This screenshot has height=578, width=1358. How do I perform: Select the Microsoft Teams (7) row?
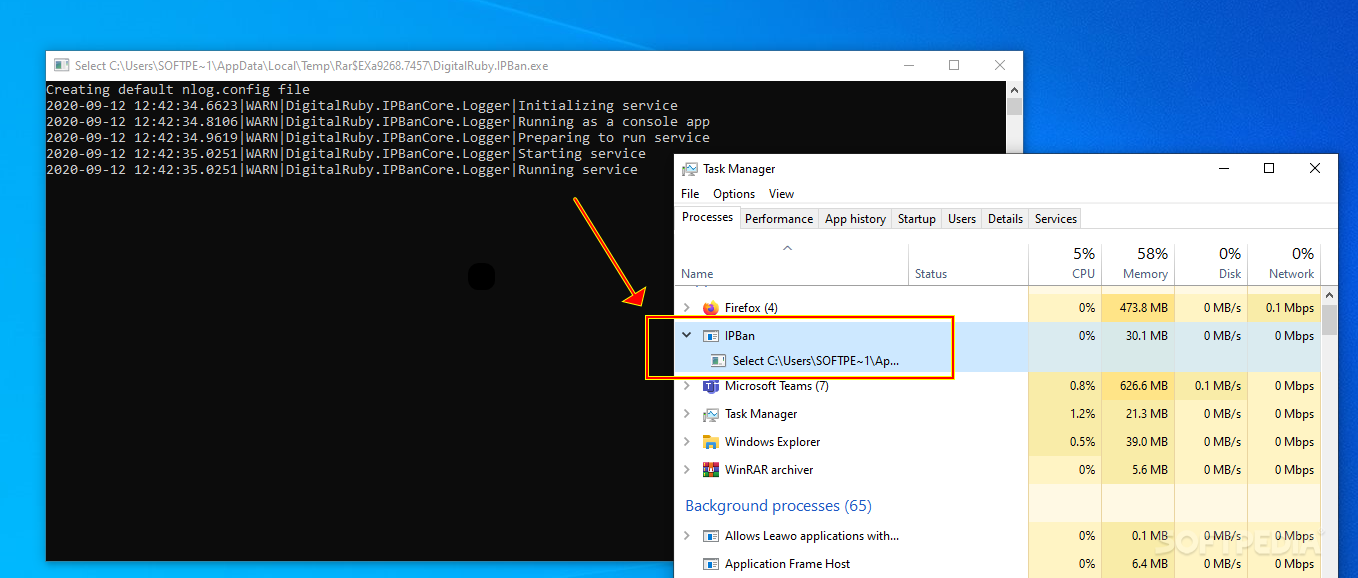(x=998, y=386)
